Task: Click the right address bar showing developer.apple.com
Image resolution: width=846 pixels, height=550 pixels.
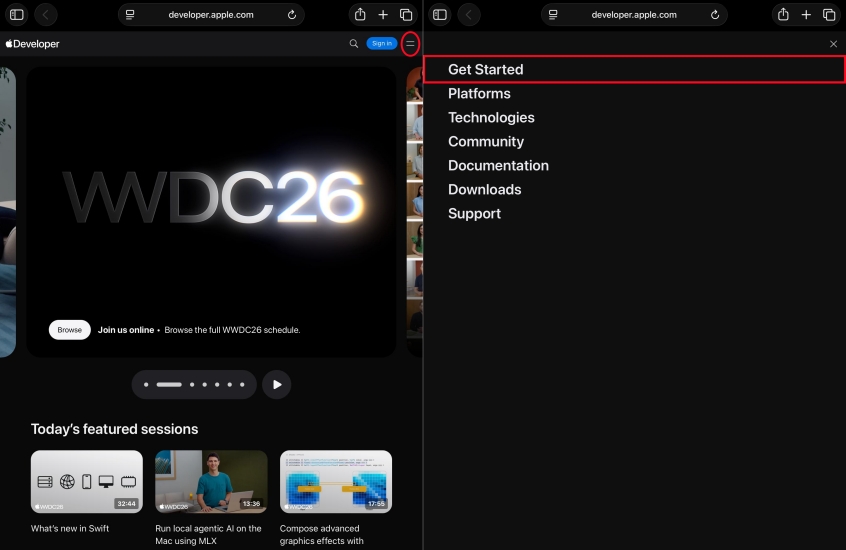Action: click(634, 15)
